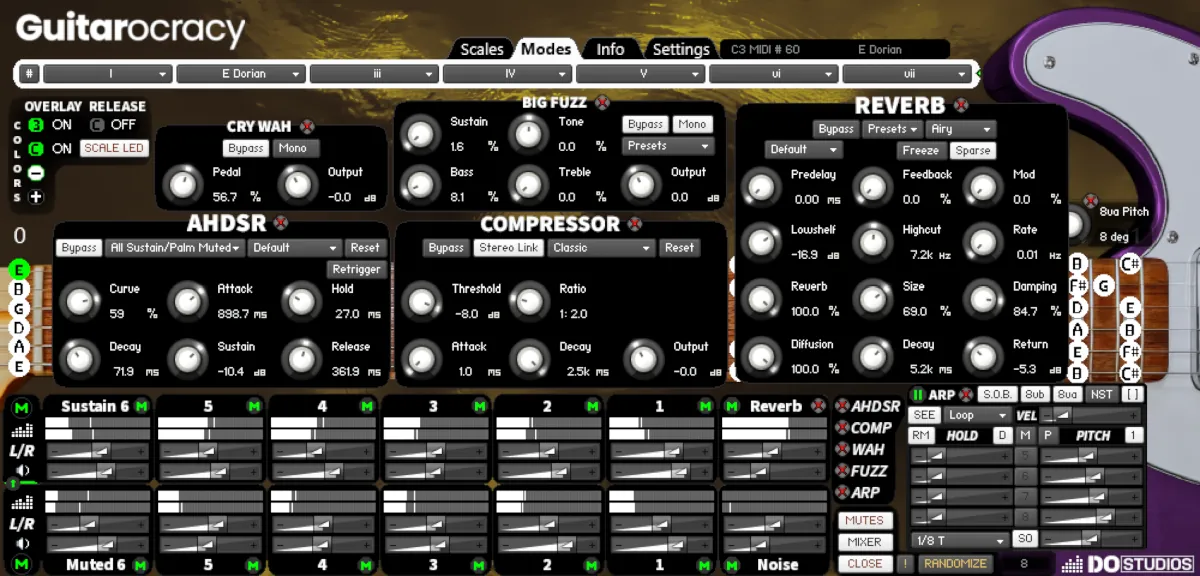Toggle Big Fuzz Bypass

[645, 124]
